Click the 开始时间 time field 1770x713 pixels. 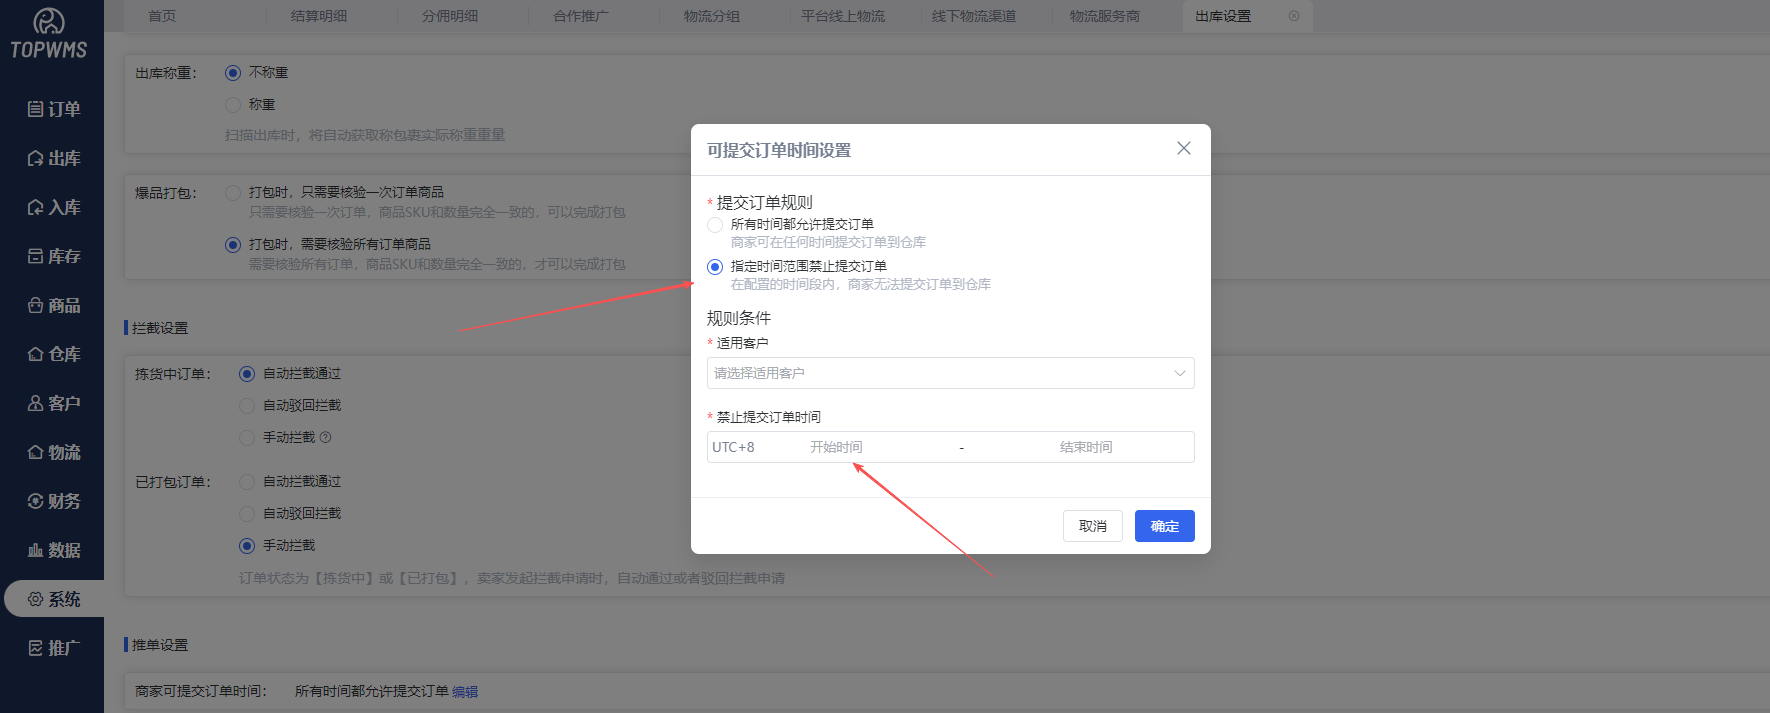(836, 447)
